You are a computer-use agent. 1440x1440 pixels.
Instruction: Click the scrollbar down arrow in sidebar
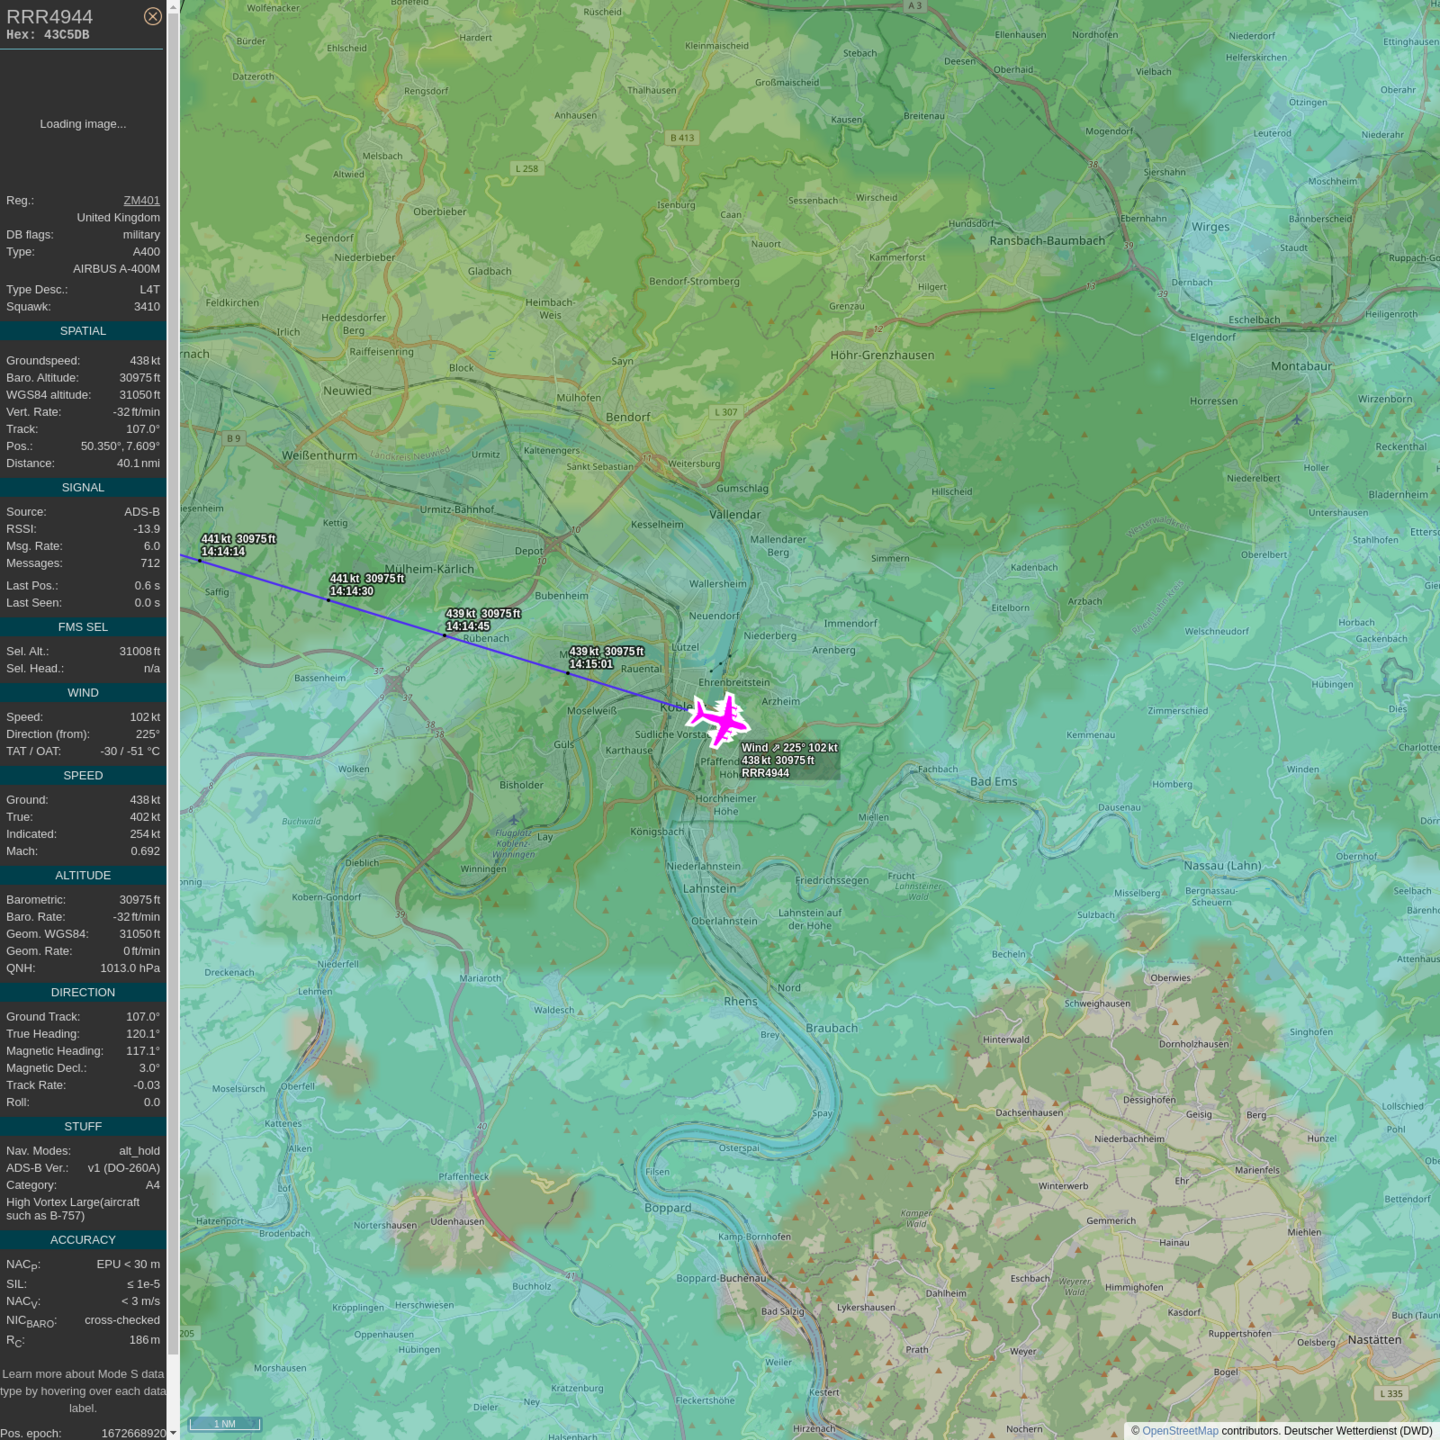point(173,1432)
